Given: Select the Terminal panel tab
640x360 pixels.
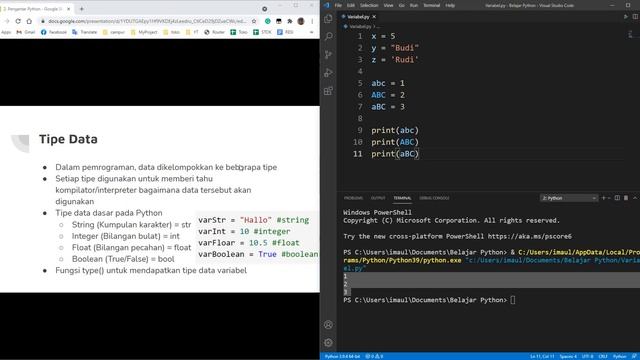Looking at the screenshot, I should click(402, 198).
